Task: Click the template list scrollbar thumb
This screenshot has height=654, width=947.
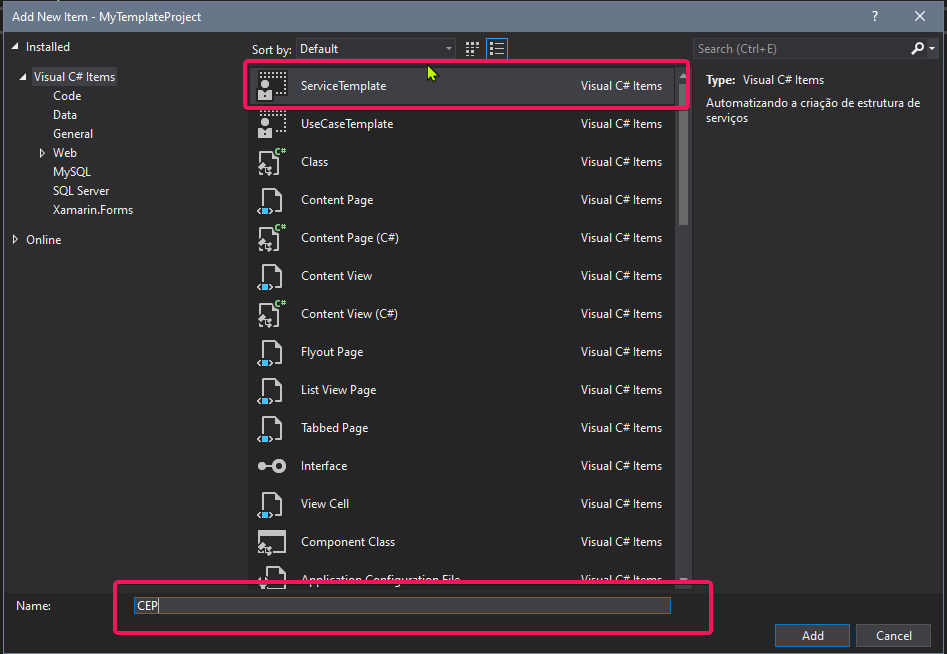Action: [683, 154]
